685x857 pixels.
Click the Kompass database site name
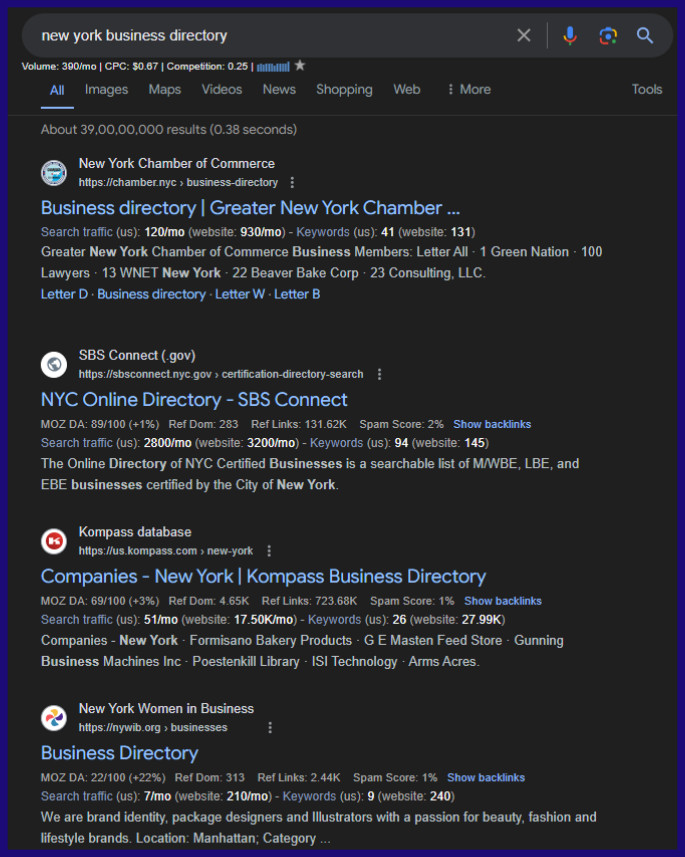(x=135, y=532)
